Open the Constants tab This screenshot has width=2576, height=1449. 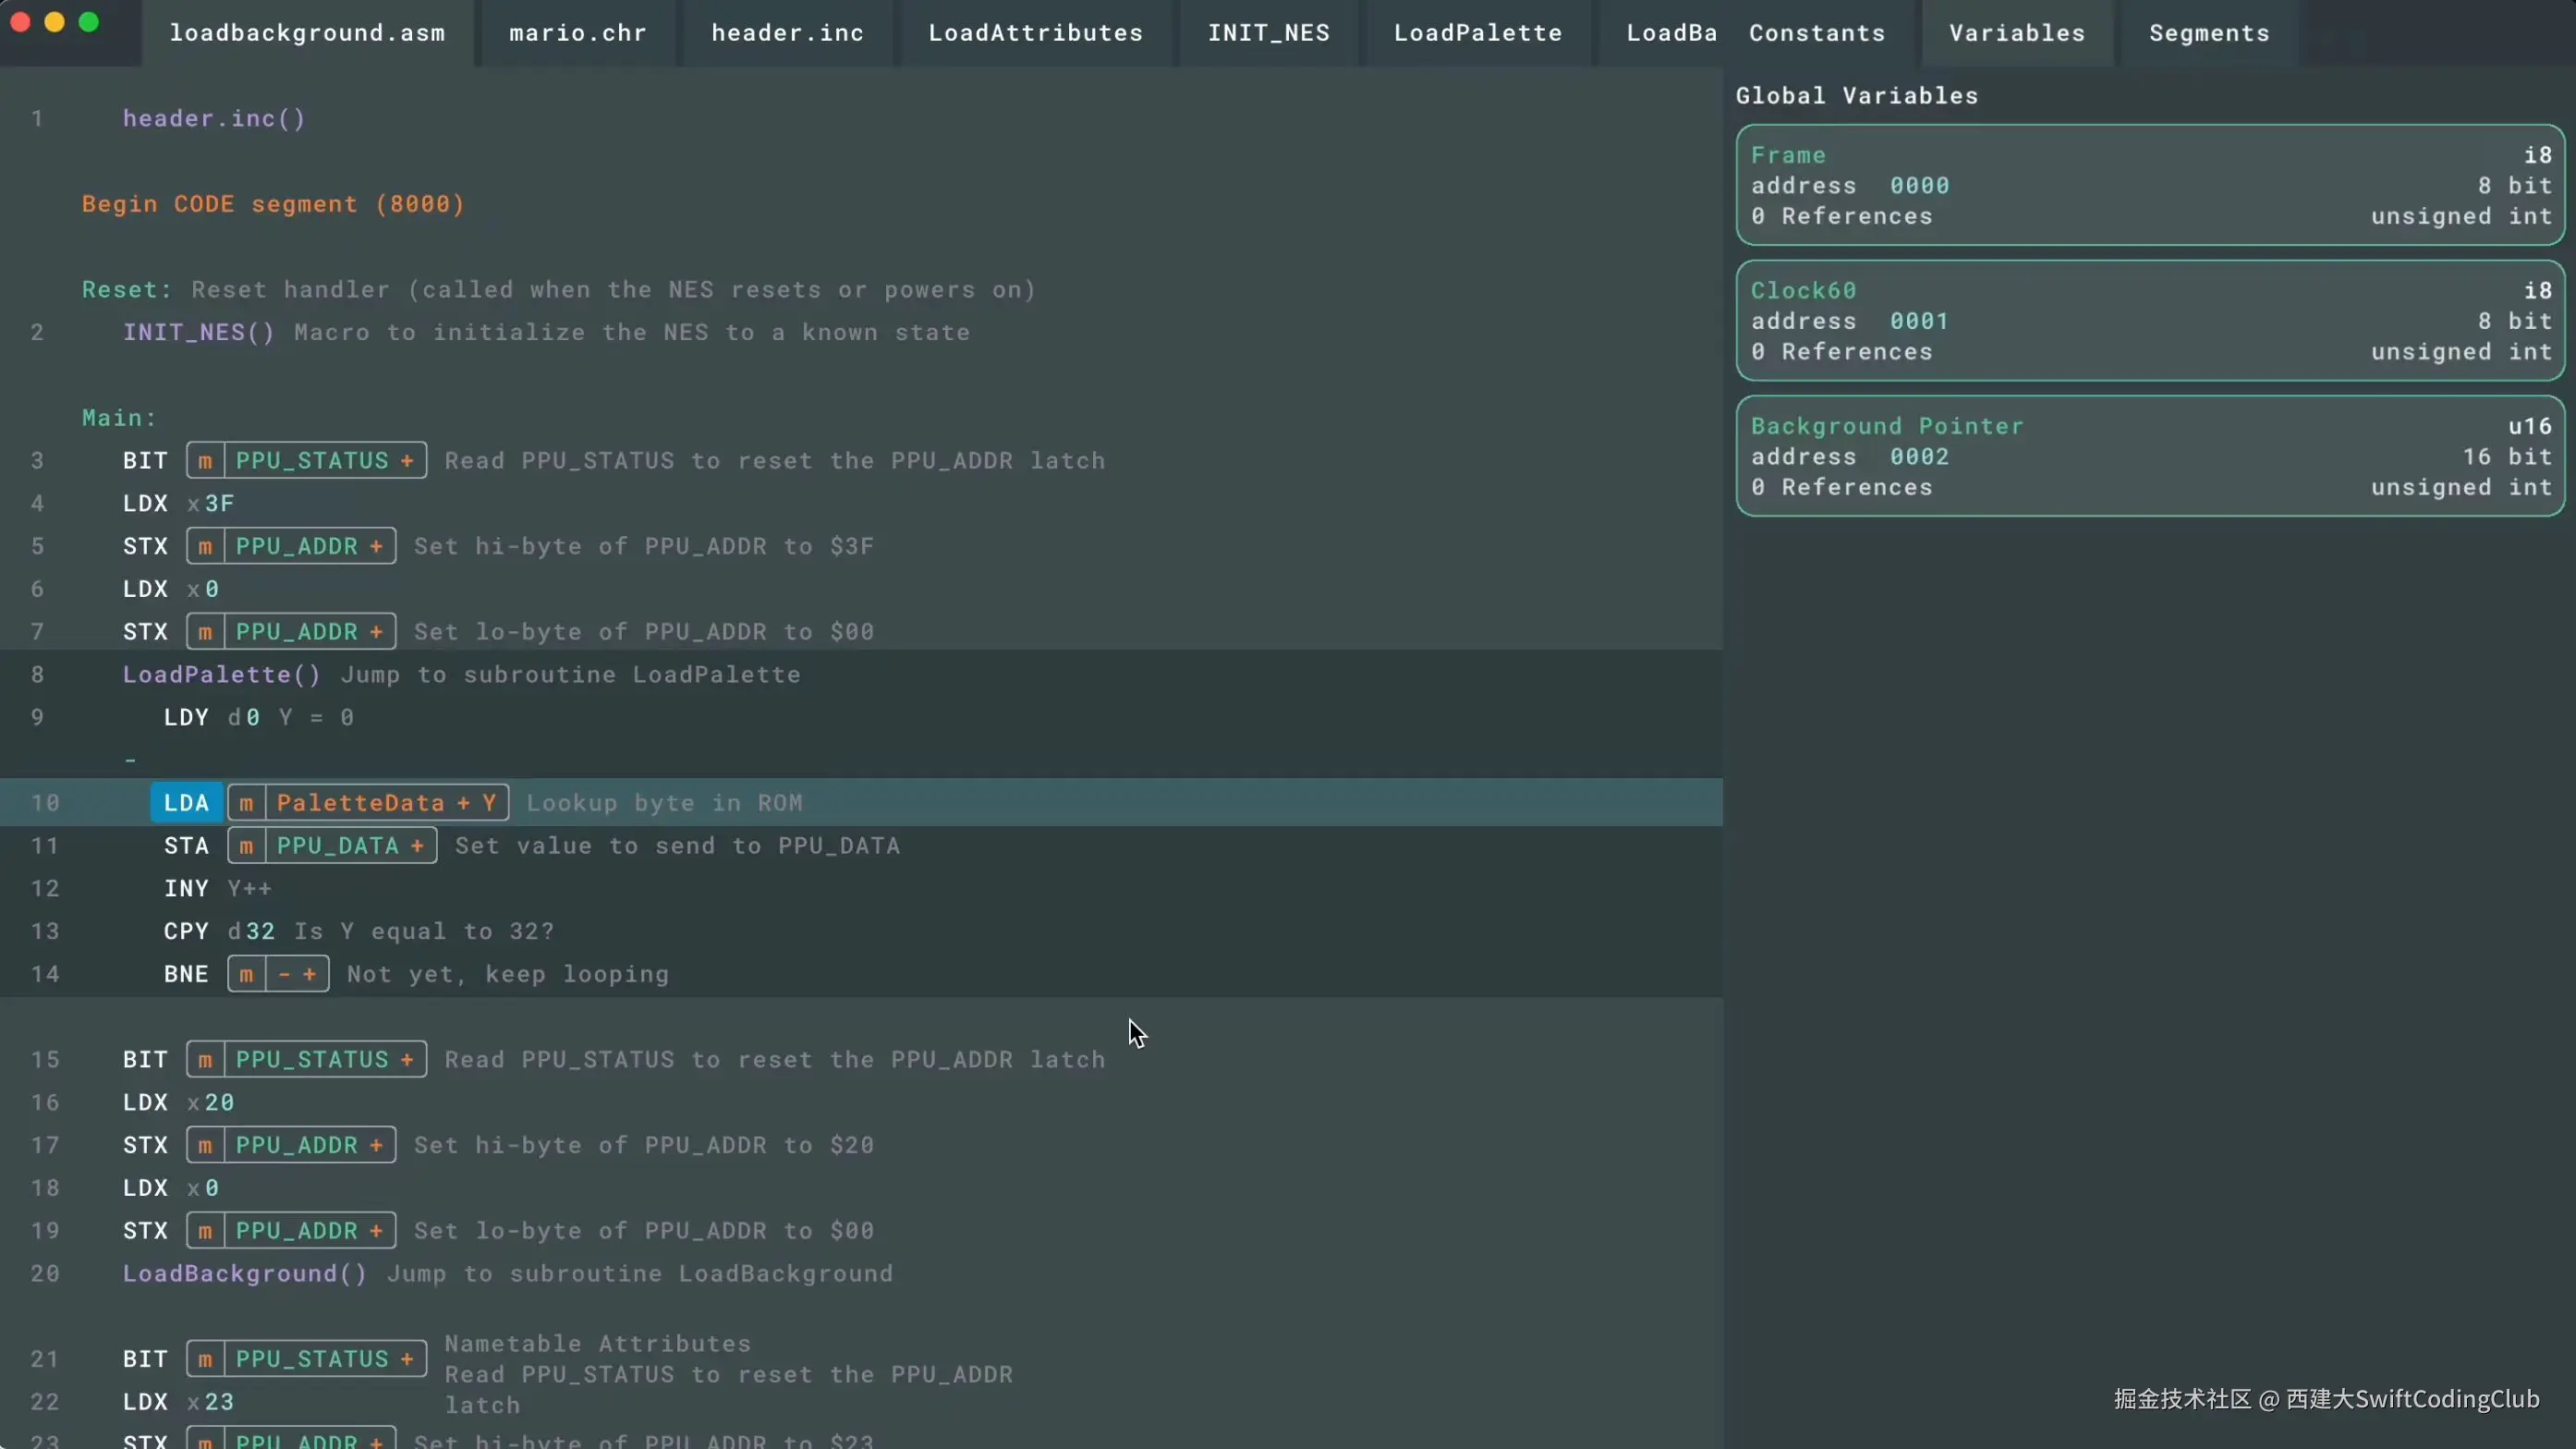1817,33
